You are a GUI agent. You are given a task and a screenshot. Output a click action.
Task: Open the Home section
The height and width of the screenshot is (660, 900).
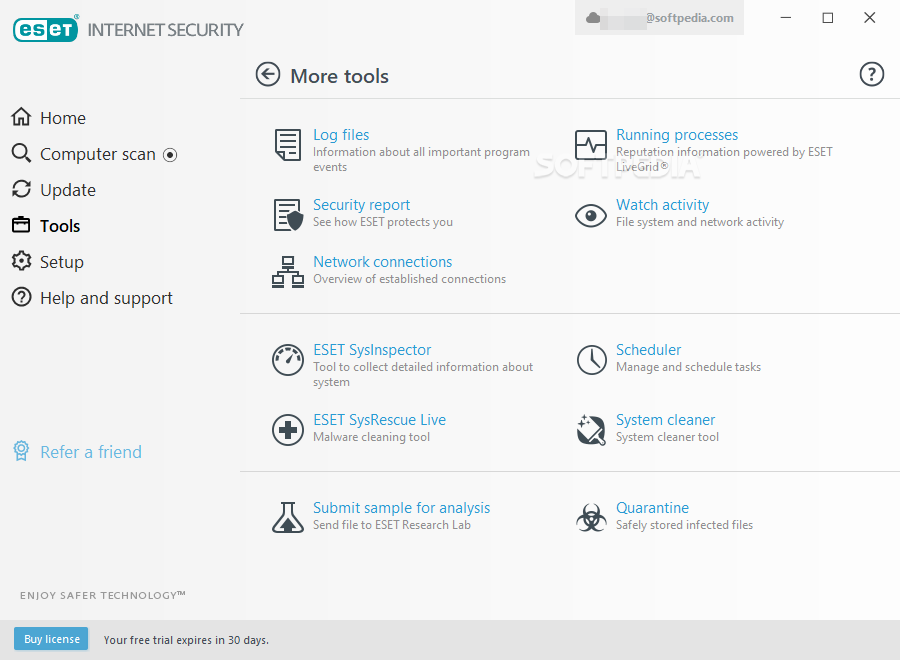(x=63, y=118)
